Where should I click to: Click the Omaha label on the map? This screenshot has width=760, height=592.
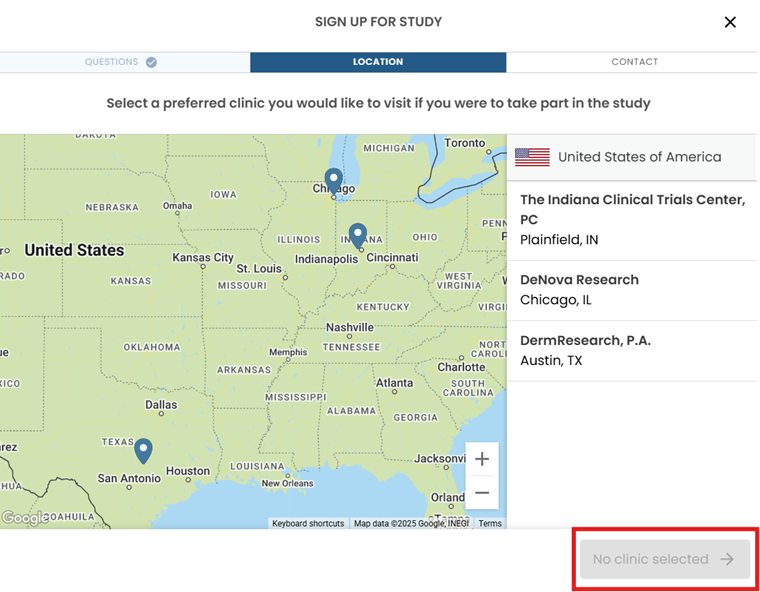pyautogui.click(x=177, y=206)
